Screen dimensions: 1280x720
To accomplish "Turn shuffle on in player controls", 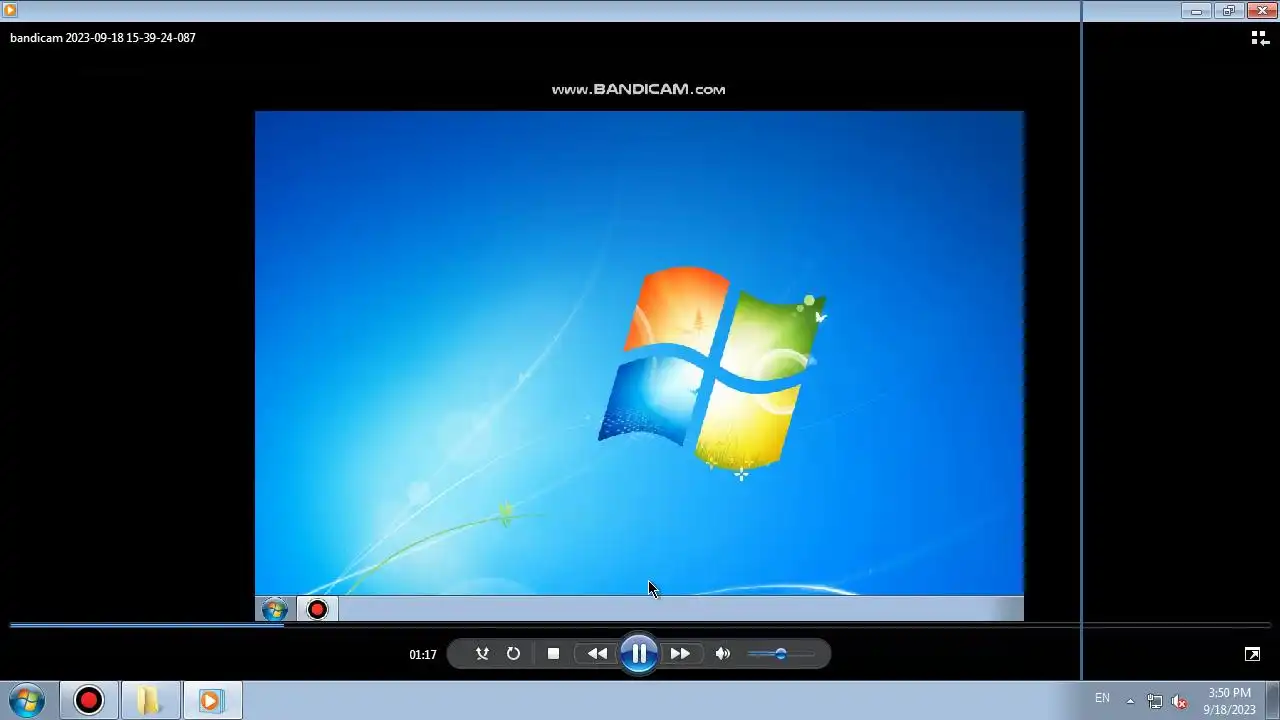I will (482, 654).
